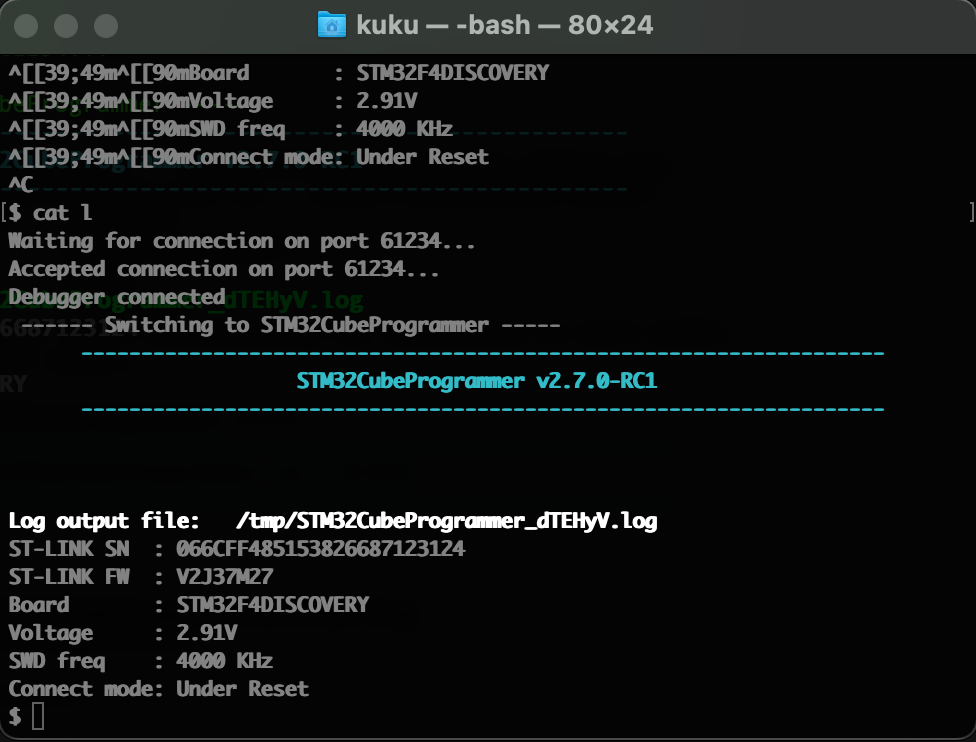Click the home folder icon in title bar
Screen dimensions: 976x742
[332, 25]
